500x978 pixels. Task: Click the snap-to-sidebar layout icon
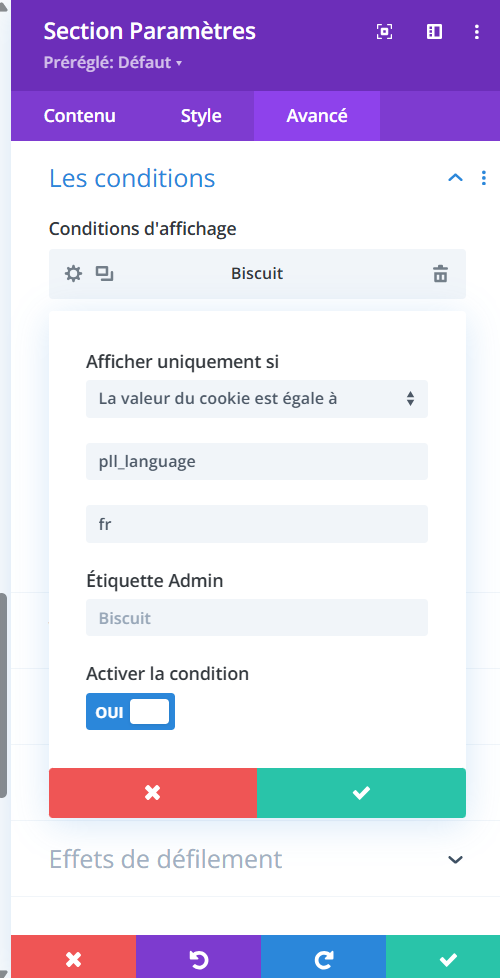coord(434,32)
